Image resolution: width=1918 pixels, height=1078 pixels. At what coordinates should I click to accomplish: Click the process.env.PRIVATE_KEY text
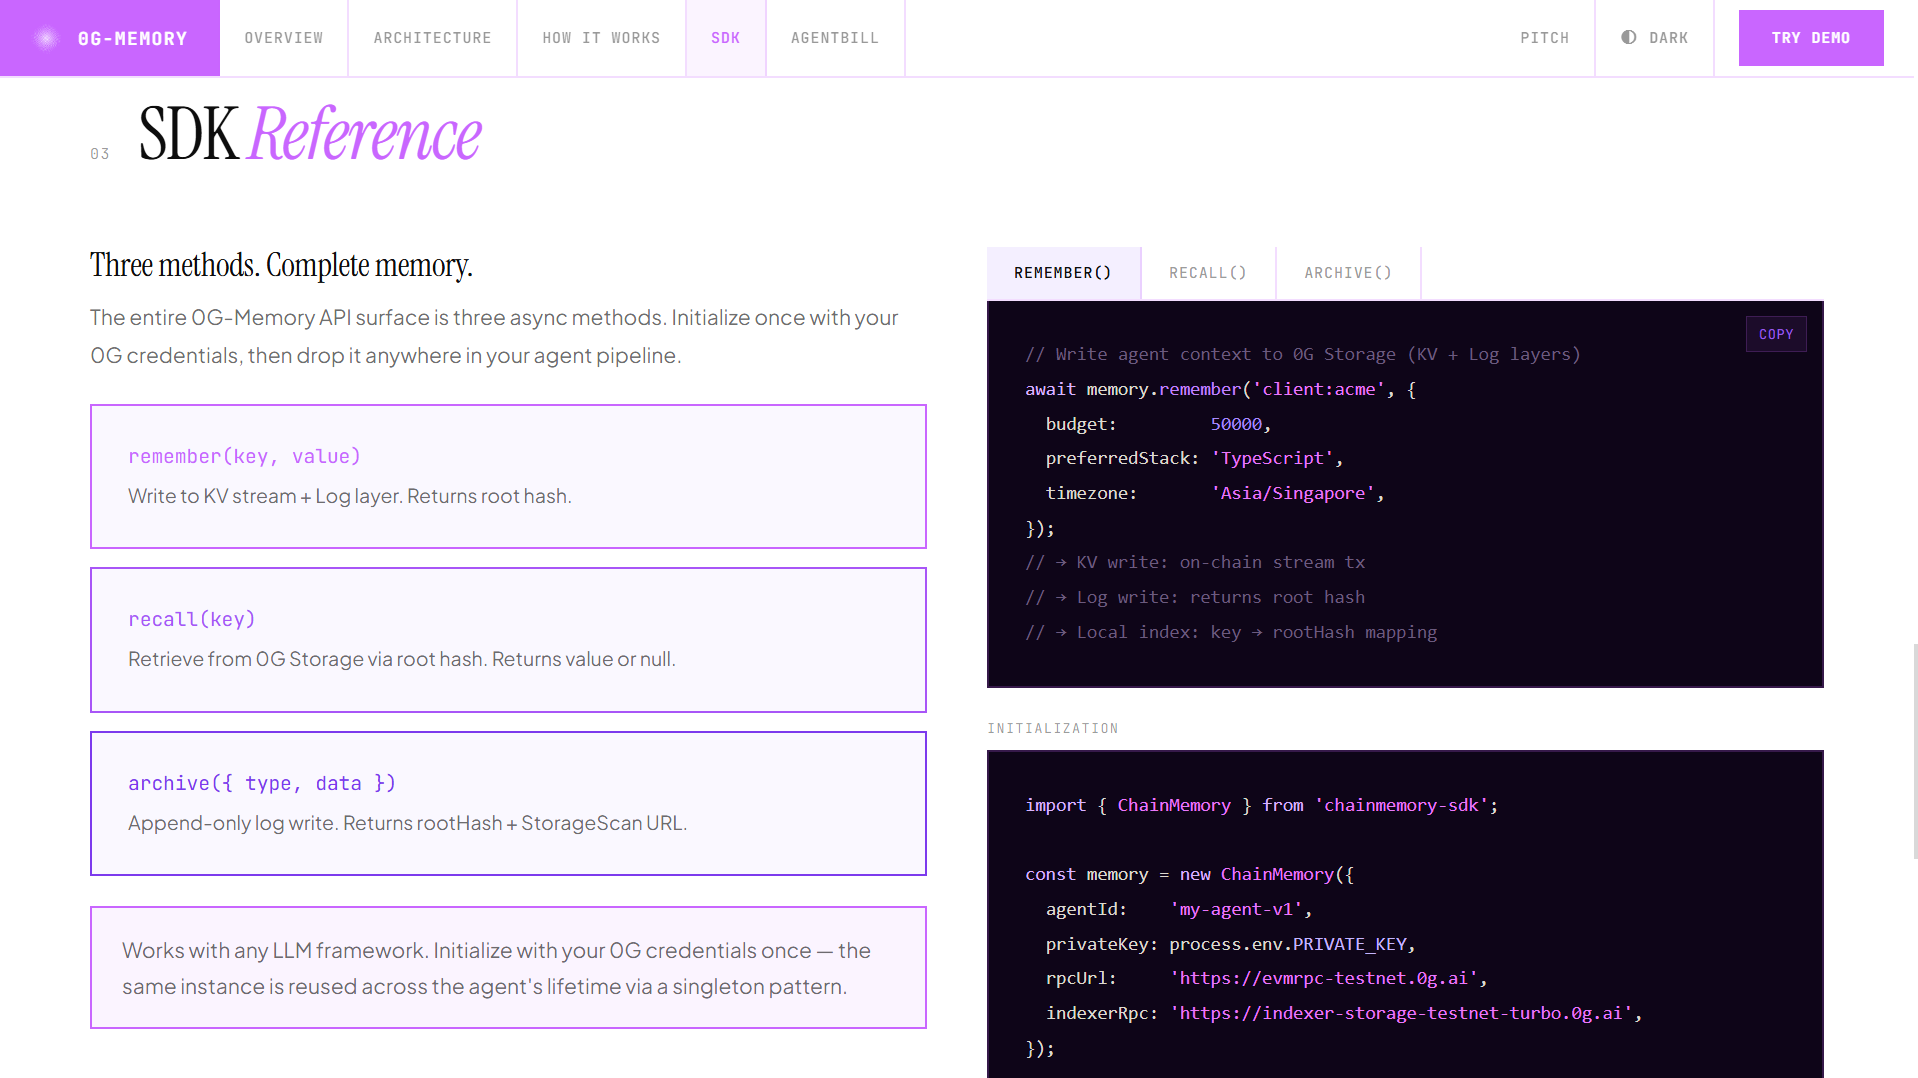click(1288, 944)
